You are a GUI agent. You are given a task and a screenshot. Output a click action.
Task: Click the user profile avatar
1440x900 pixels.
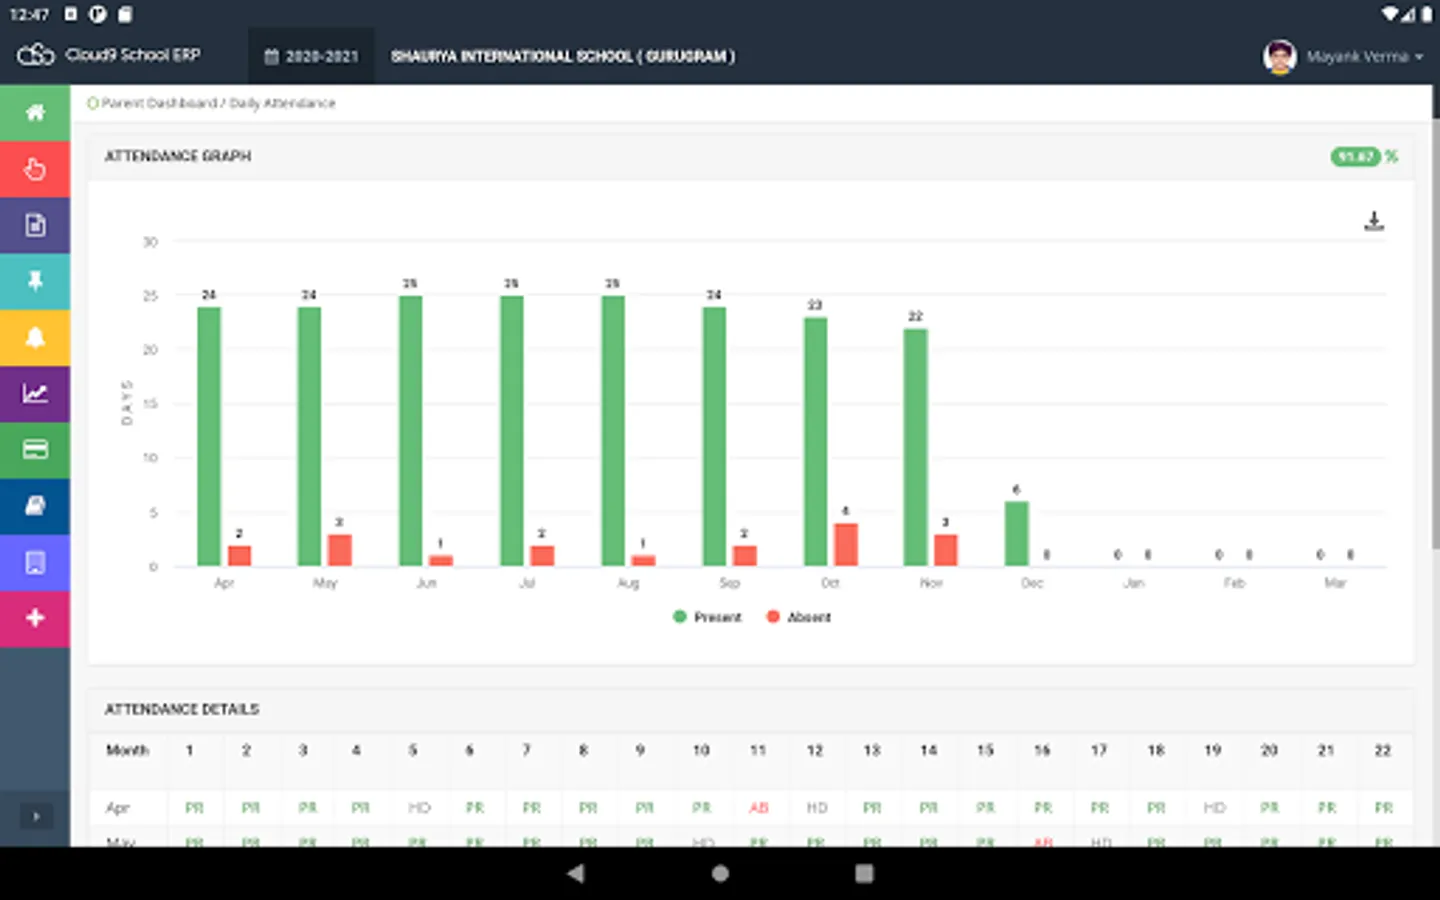(x=1279, y=56)
